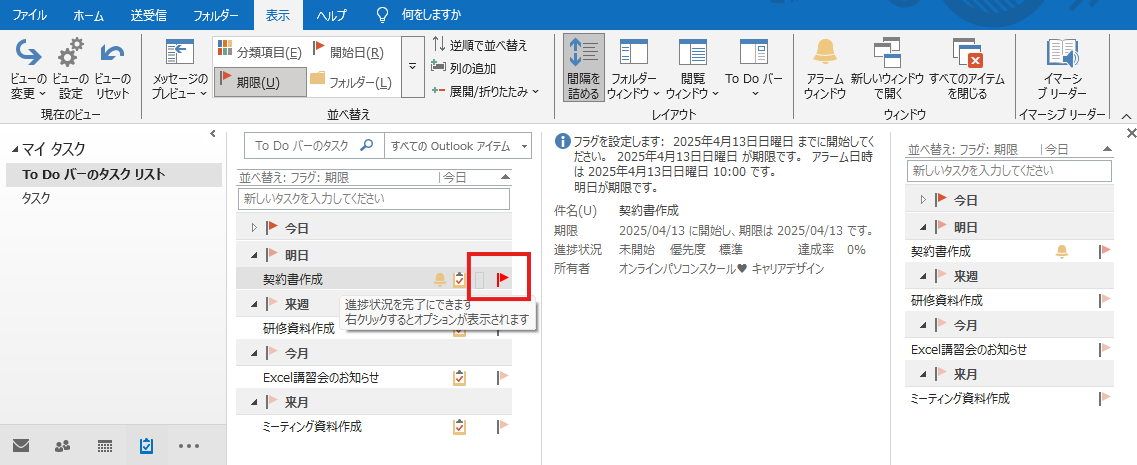
Task: Switch to the フォルダー tab
Action: [x=215, y=15]
